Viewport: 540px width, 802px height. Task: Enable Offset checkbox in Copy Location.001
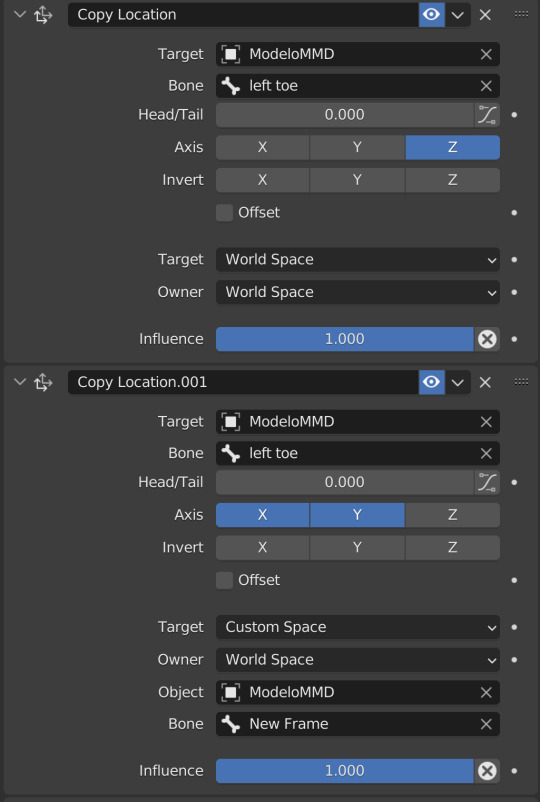point(224,580)
